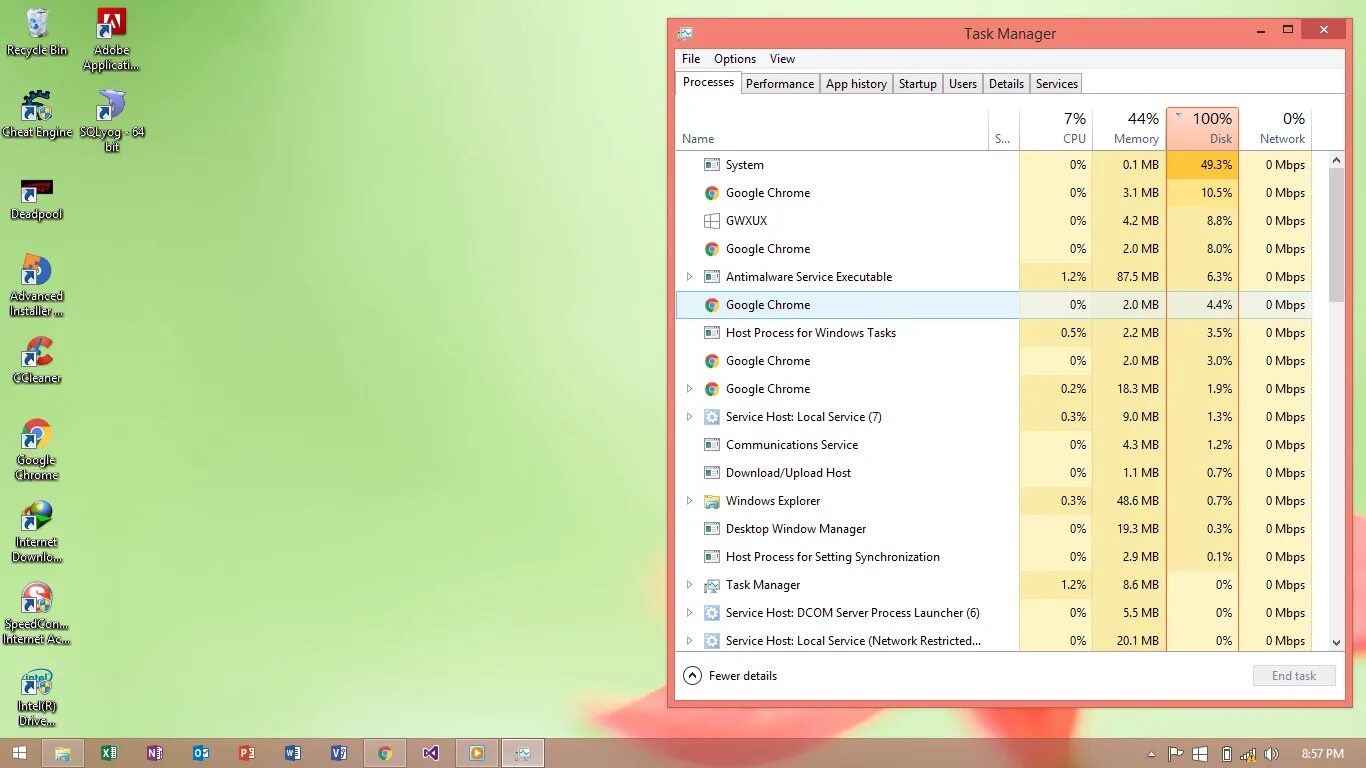Sort processes by the Network column
Image resolution: width=1366 pixels, height=768 pixels.
tap(1275, 128)
